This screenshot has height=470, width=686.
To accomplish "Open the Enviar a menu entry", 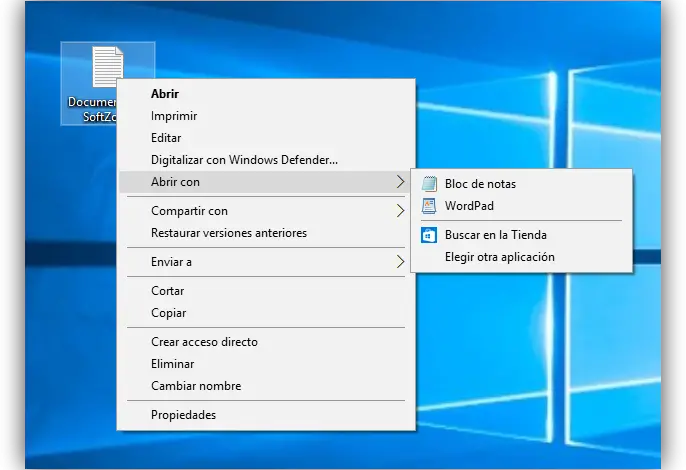I will pos(266,262).
